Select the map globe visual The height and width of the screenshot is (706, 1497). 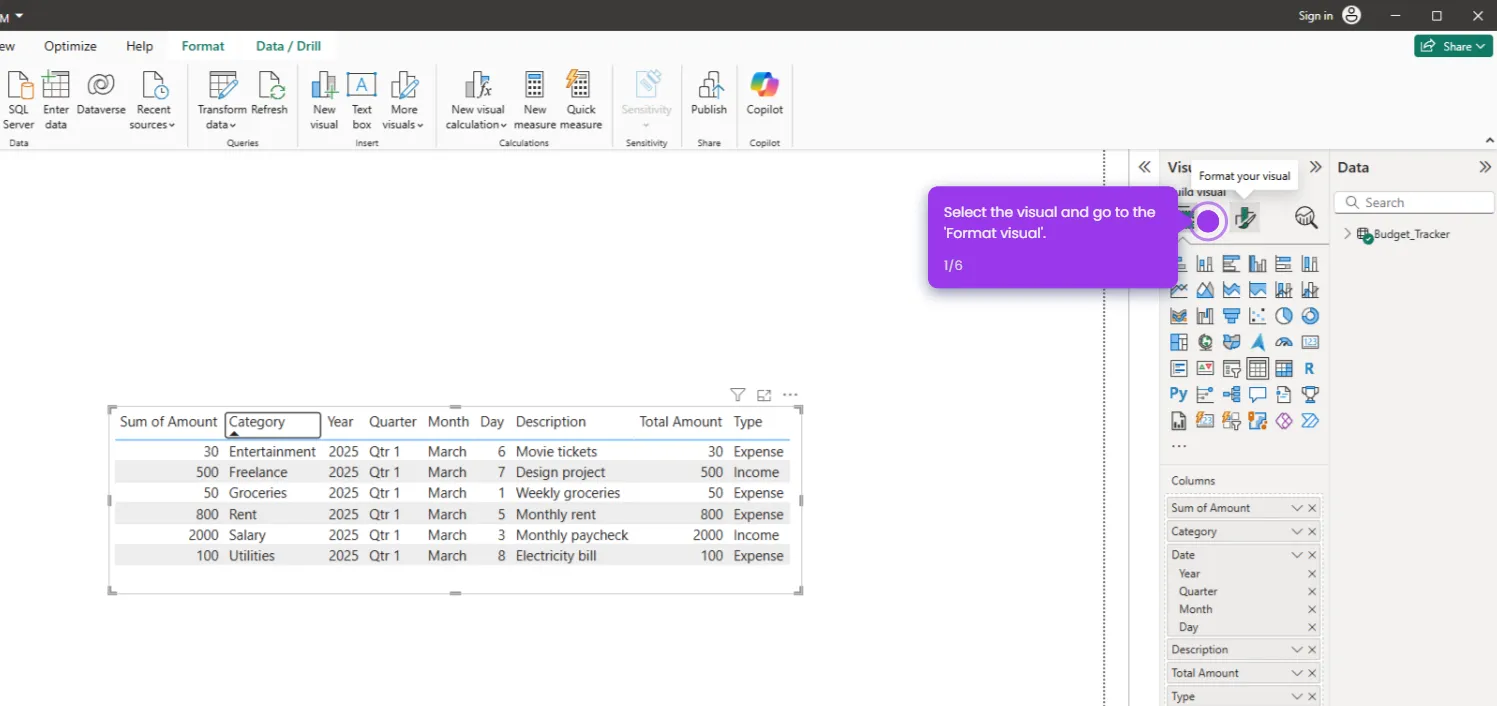click(x=1205, y=342)
